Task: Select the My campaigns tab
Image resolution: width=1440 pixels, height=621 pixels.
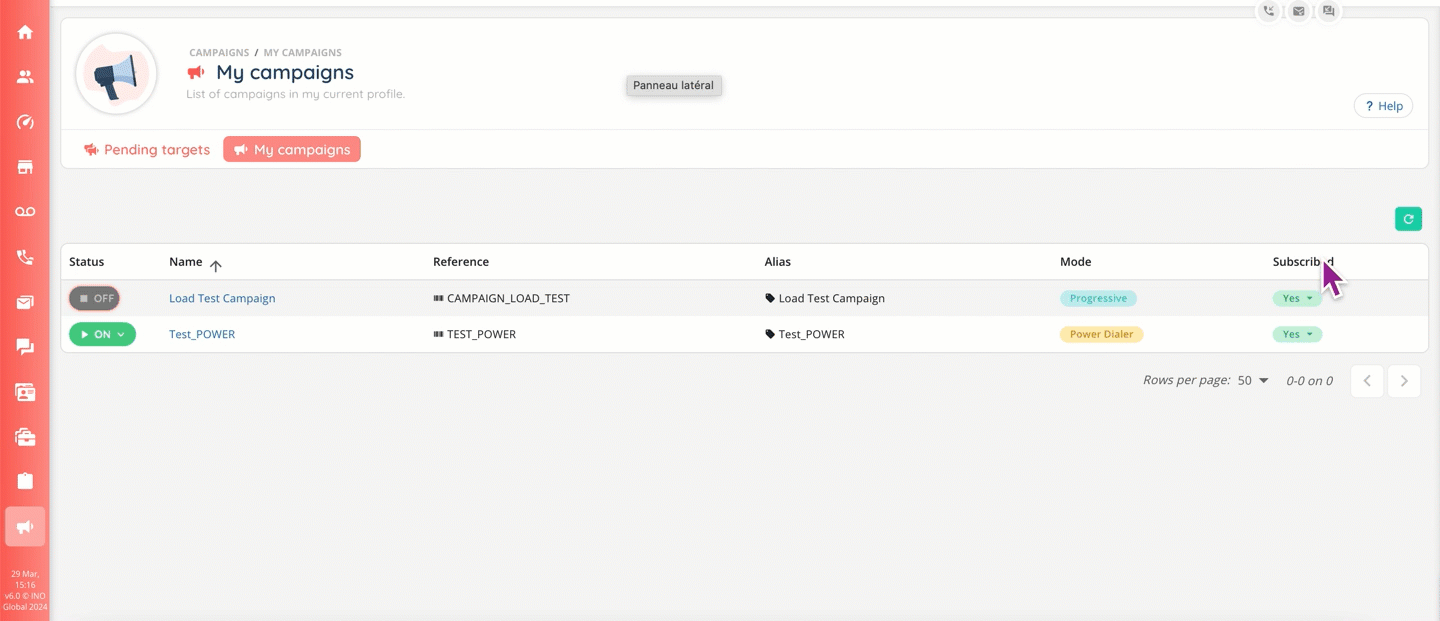Action: [292, 150]
